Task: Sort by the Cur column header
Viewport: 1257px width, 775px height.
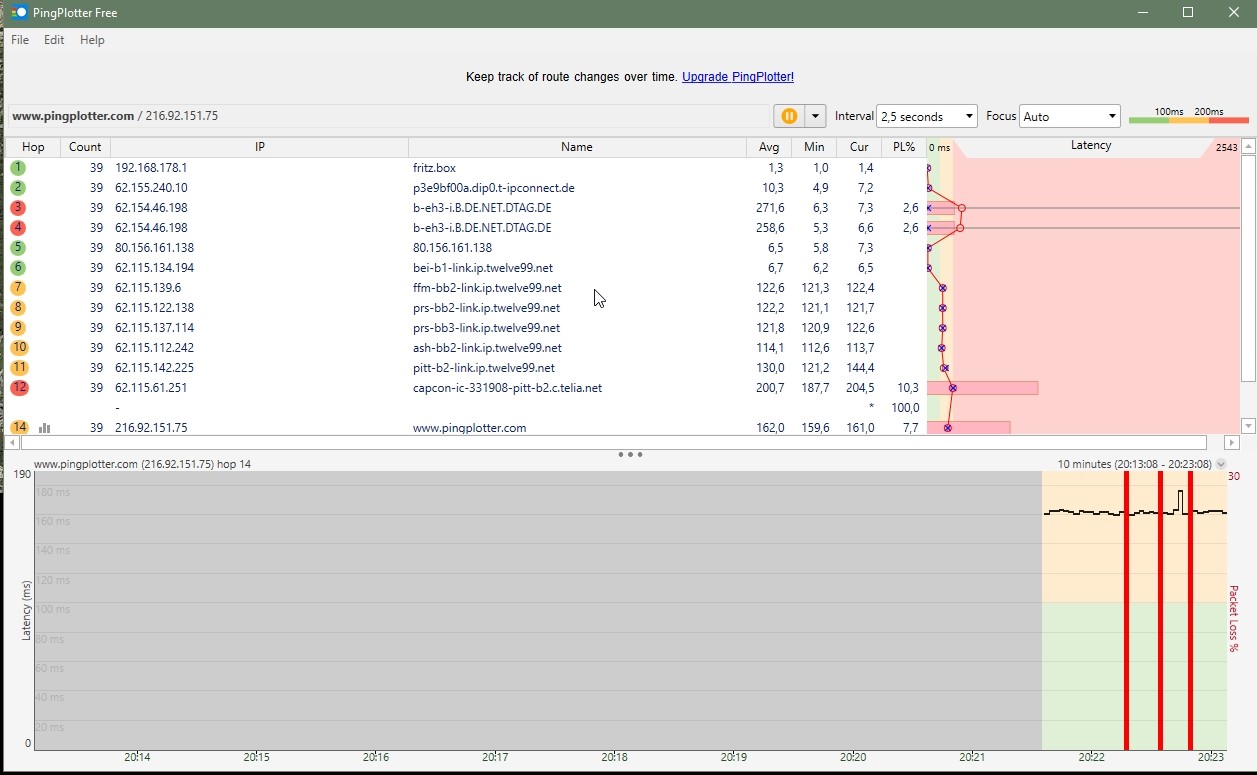Action: pyautogui.click(x=859, y=147)
